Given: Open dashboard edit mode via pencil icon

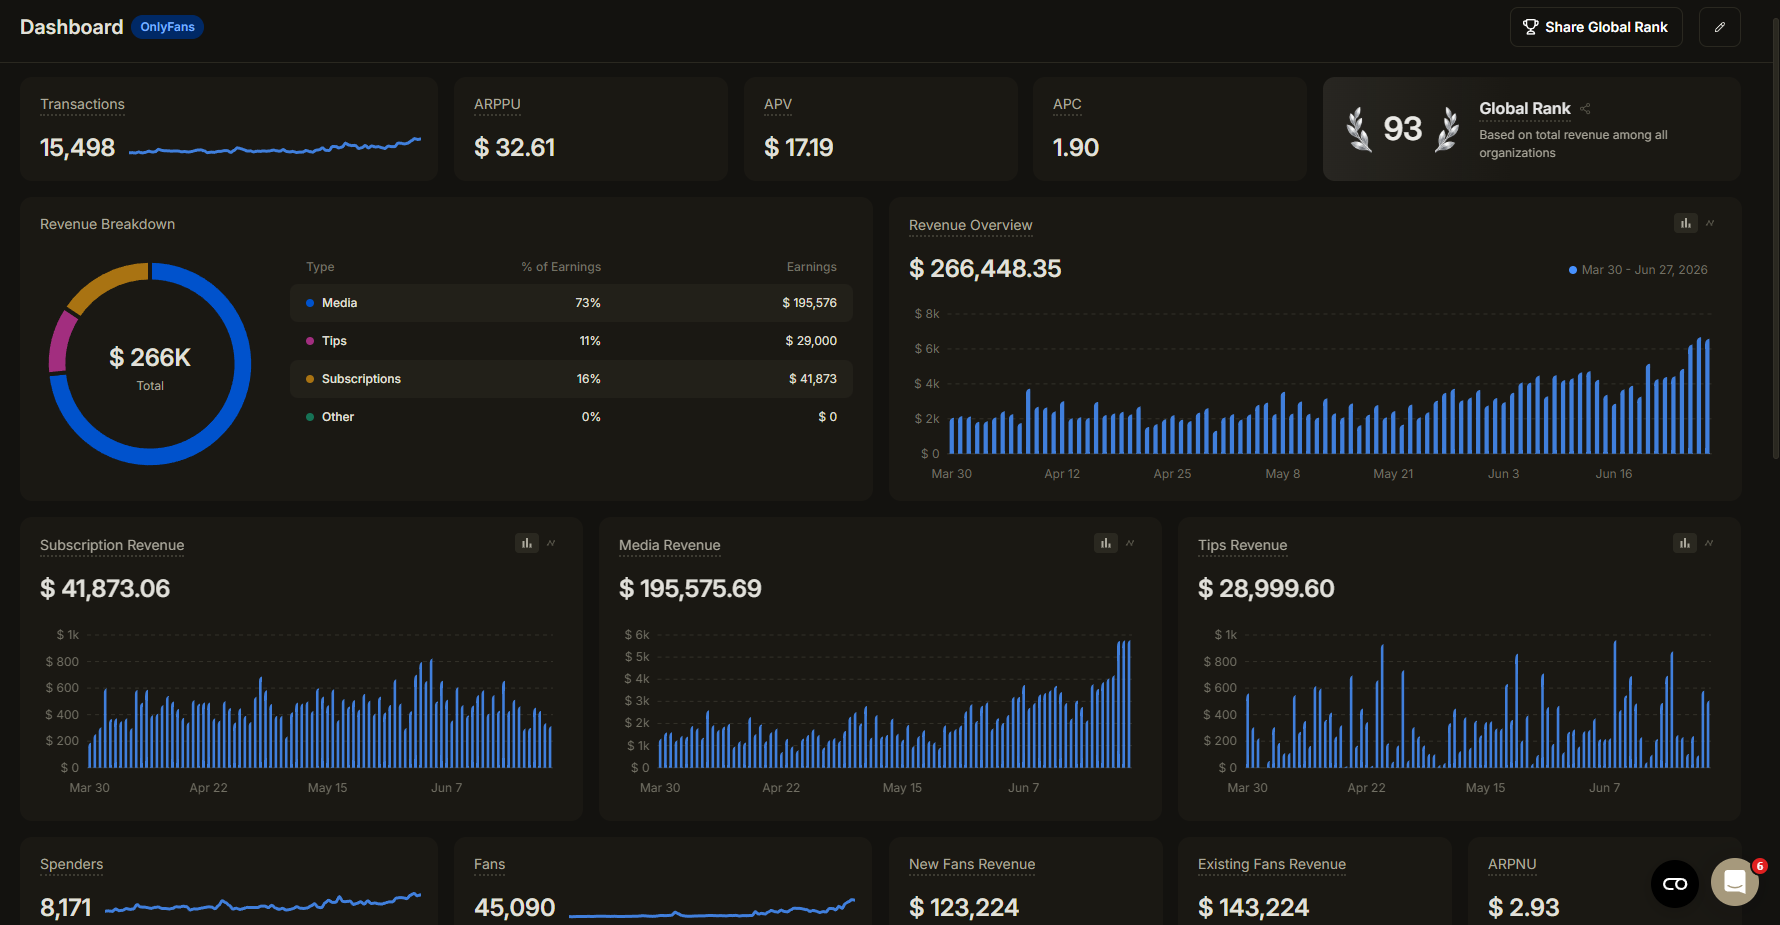Looking at the screenshot, I should pos(1720,27).
